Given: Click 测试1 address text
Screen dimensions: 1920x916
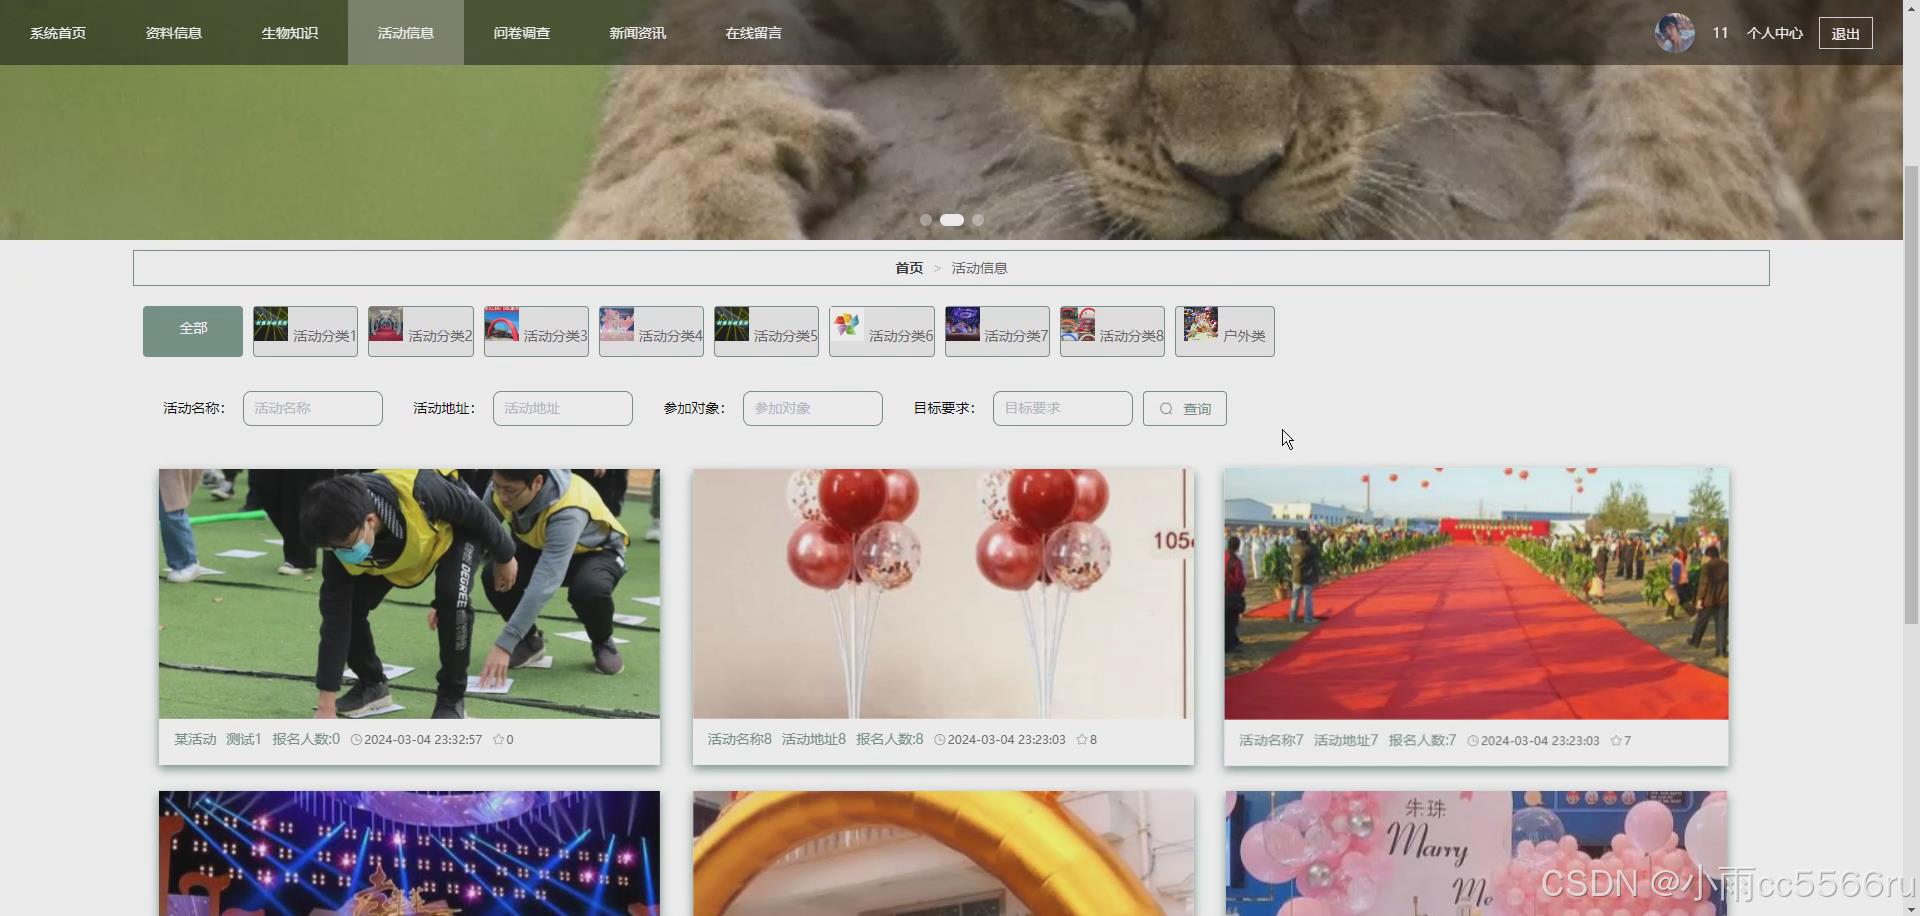Looking at the screenshot, I should point(244,740).
